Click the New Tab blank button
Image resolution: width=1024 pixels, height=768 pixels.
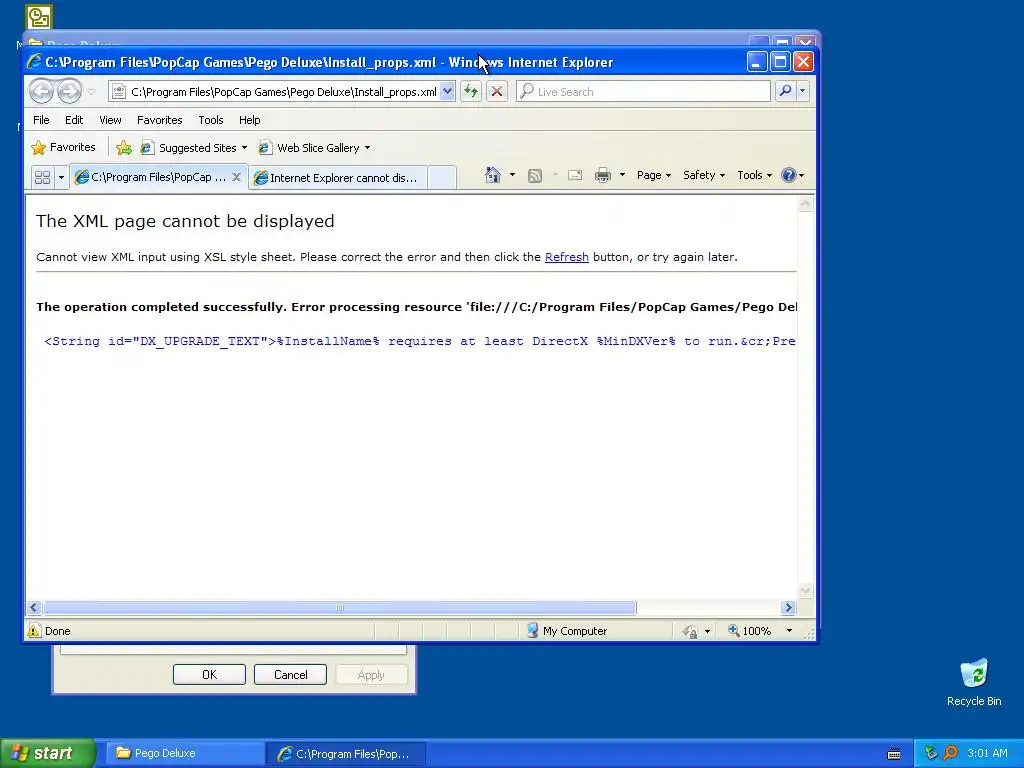pos(442,178)
